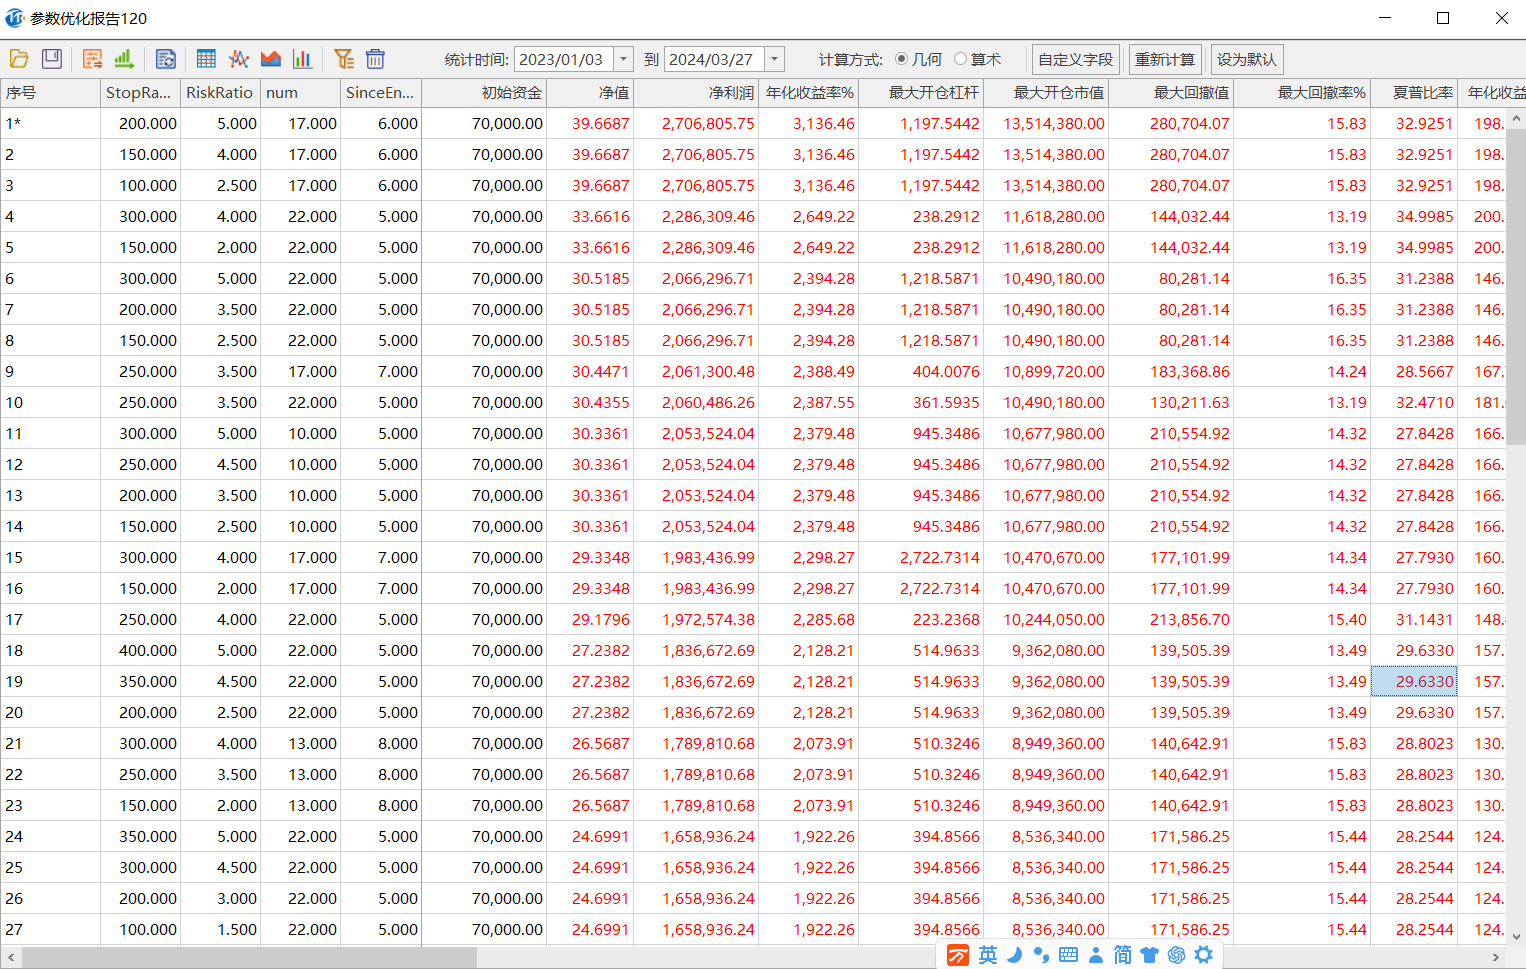The height and width of the screenshot is (969, 1526).
Task: Click Sharpe ratio 32.4710 in row 10
Action: [1425, 403]
